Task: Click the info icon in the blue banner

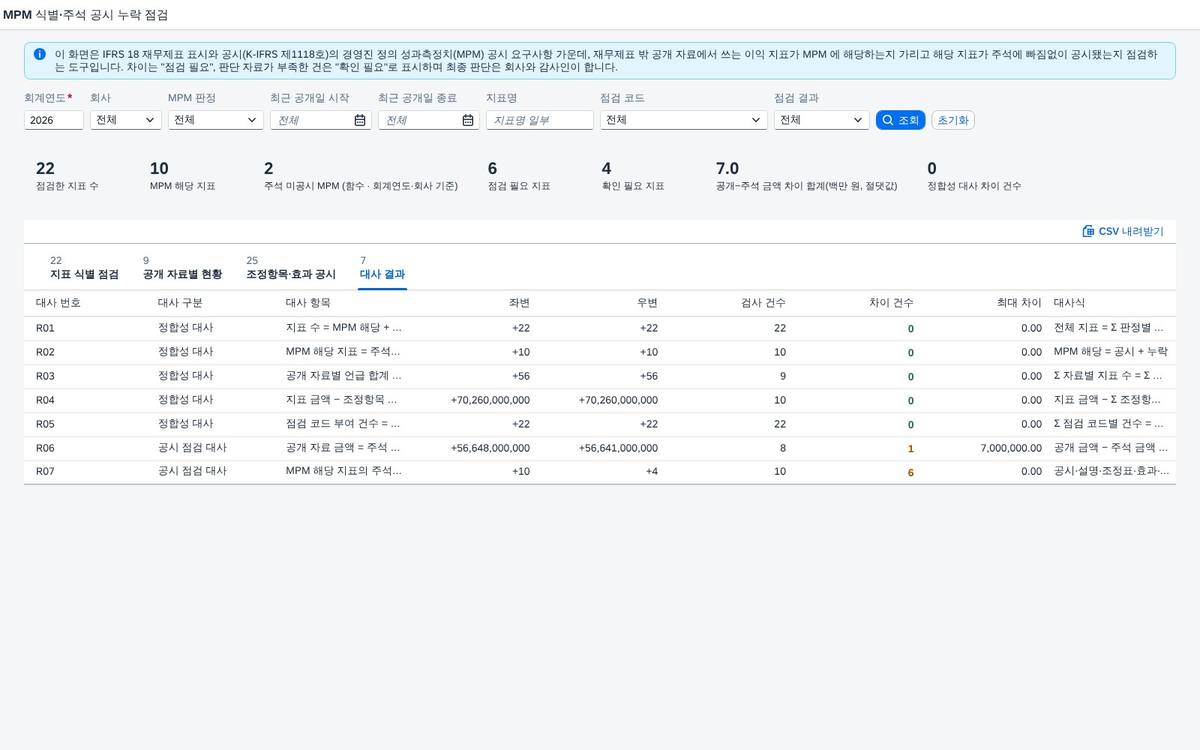Action: coord(39,54)
